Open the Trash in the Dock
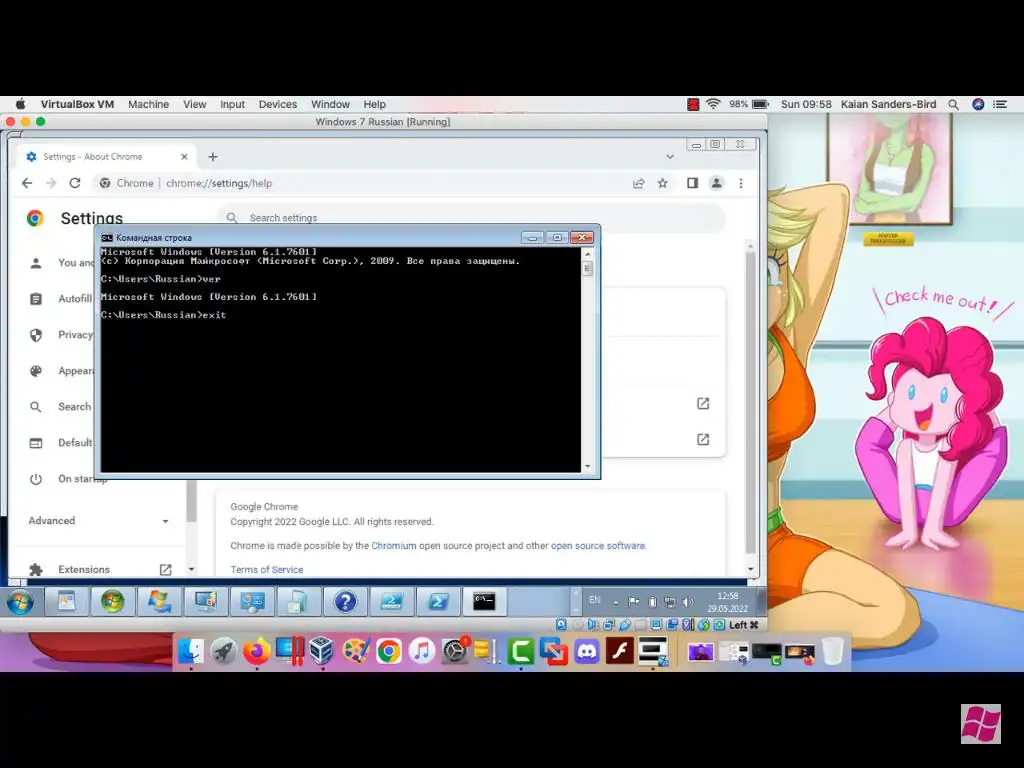The width and height of the screenshot is (1024, 768). (x=833, y=651)
